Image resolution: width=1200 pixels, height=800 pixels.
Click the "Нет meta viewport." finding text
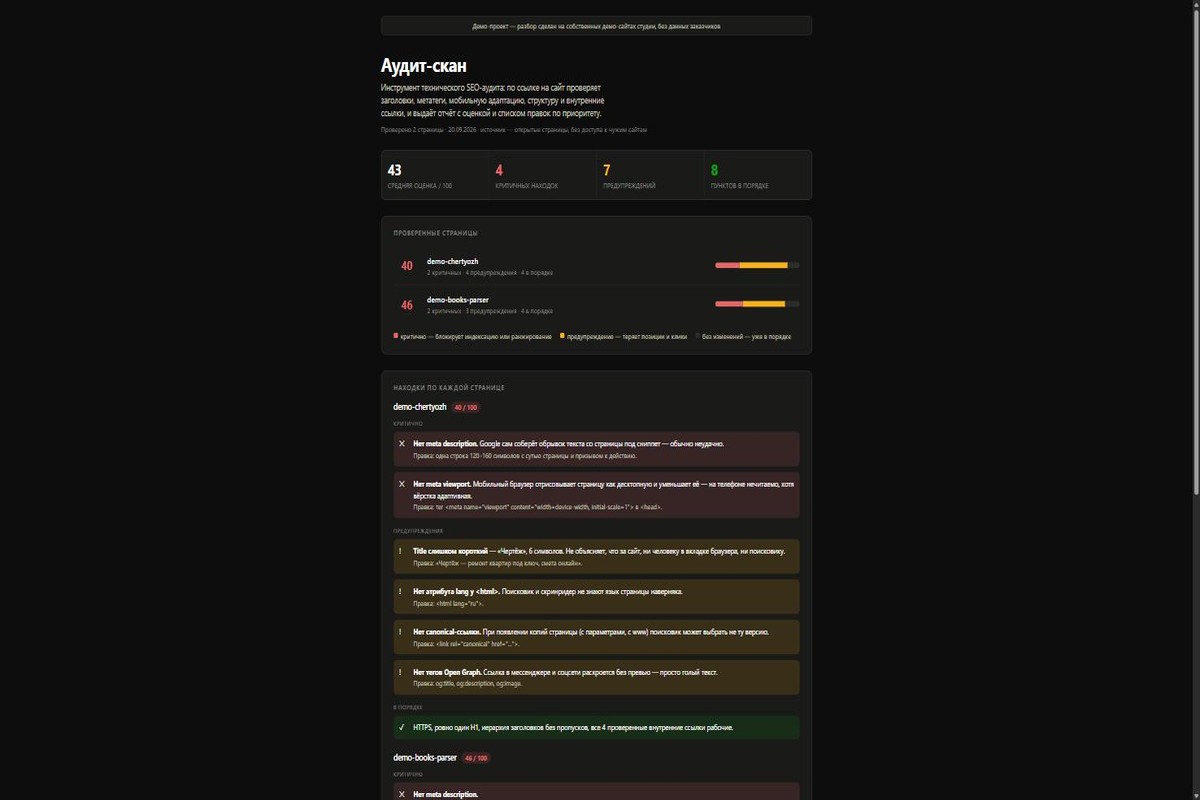(x=442, y=483)
